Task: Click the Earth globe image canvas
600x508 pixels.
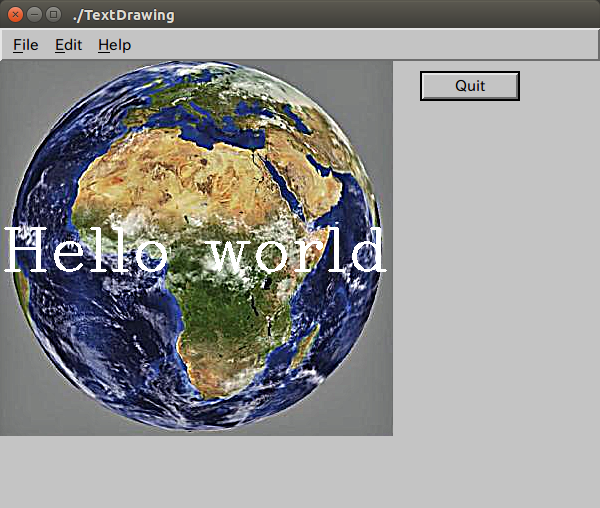Action: [x=196, y=248]
